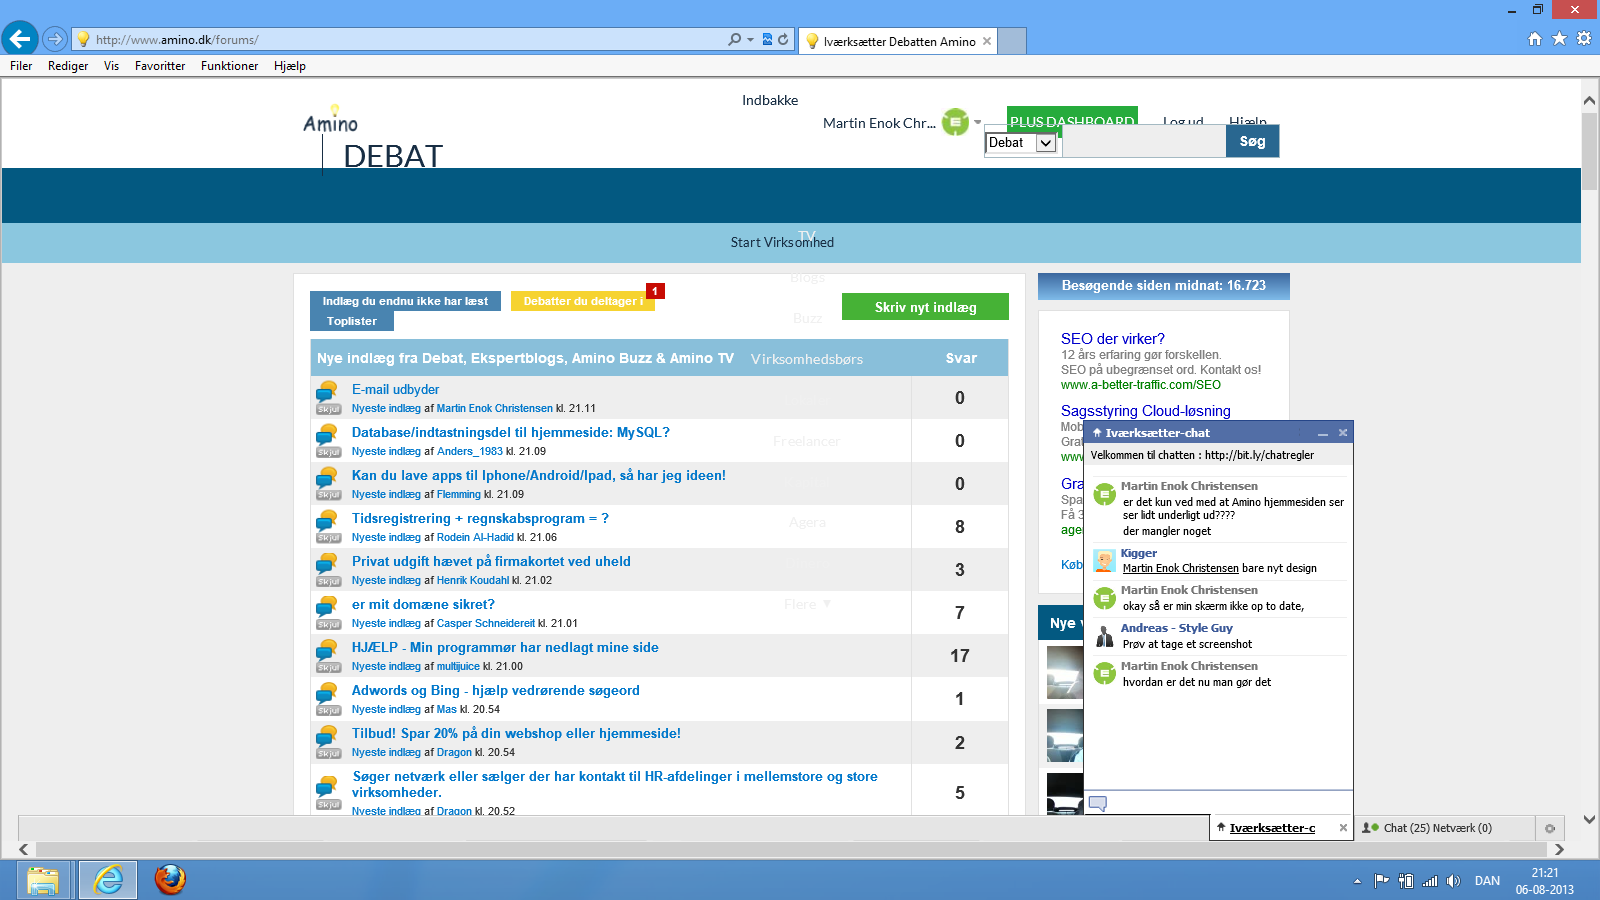Open a new blank browser tab
The image size is (1600, 900).
click(1013, 41)
